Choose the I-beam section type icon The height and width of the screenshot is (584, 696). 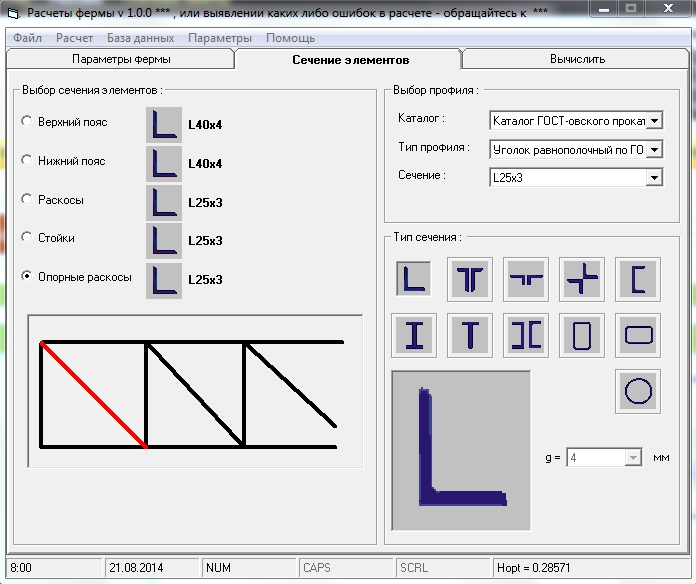pyautogui.click(x=414, y=334)
